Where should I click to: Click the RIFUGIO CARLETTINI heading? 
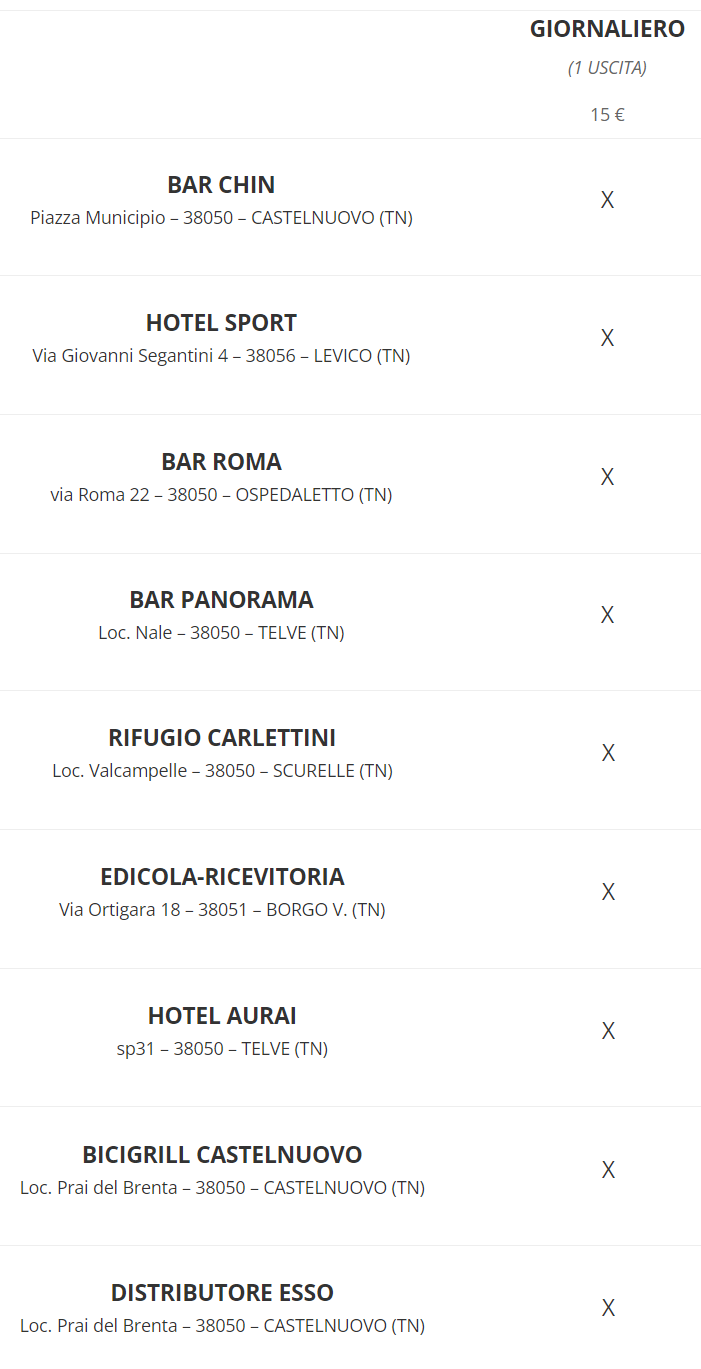click(222, 738)
